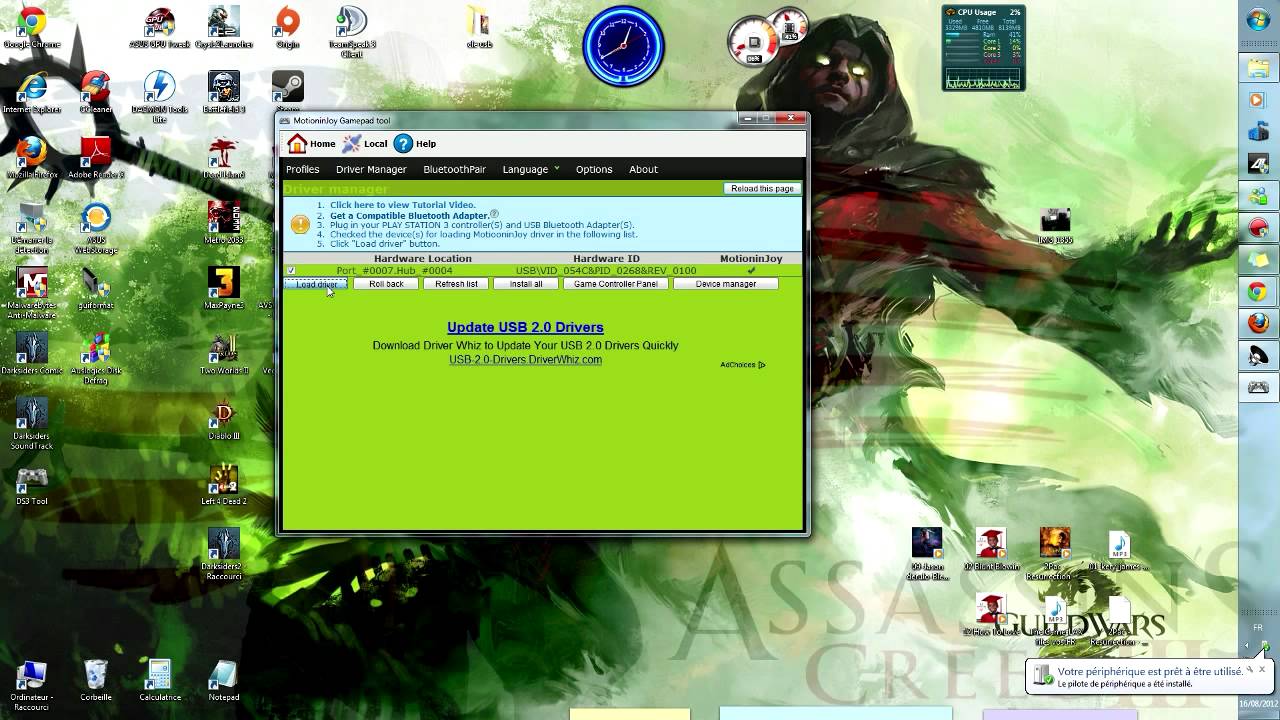Viewport: 1280px width, 720px height.
Task: Click the Windows Start orb
Action: tap(1257, 21)
